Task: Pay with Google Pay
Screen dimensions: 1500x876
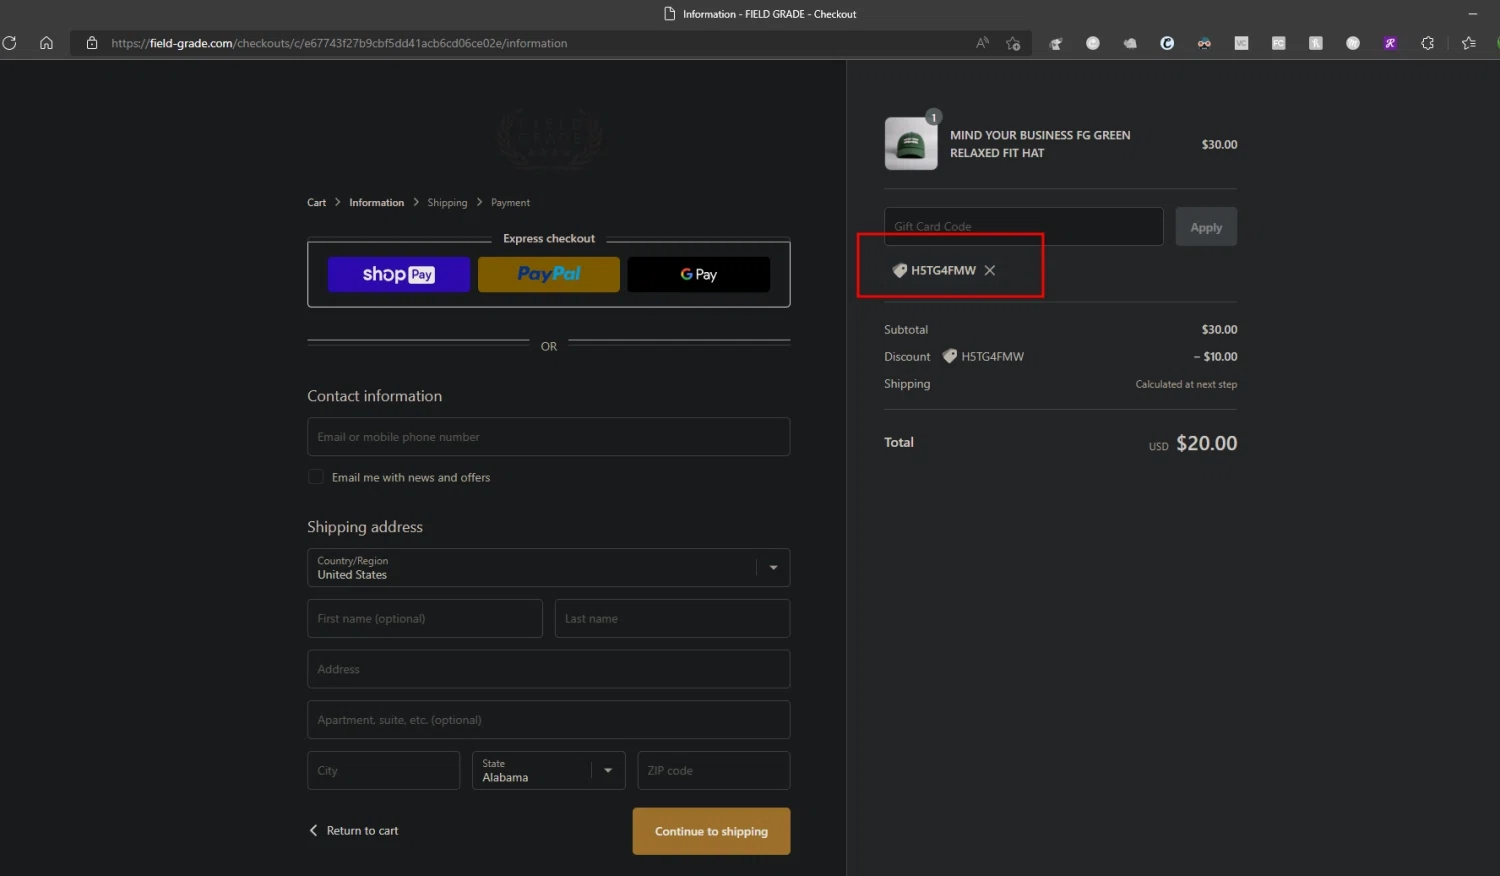Action: [x=699, y=274]
